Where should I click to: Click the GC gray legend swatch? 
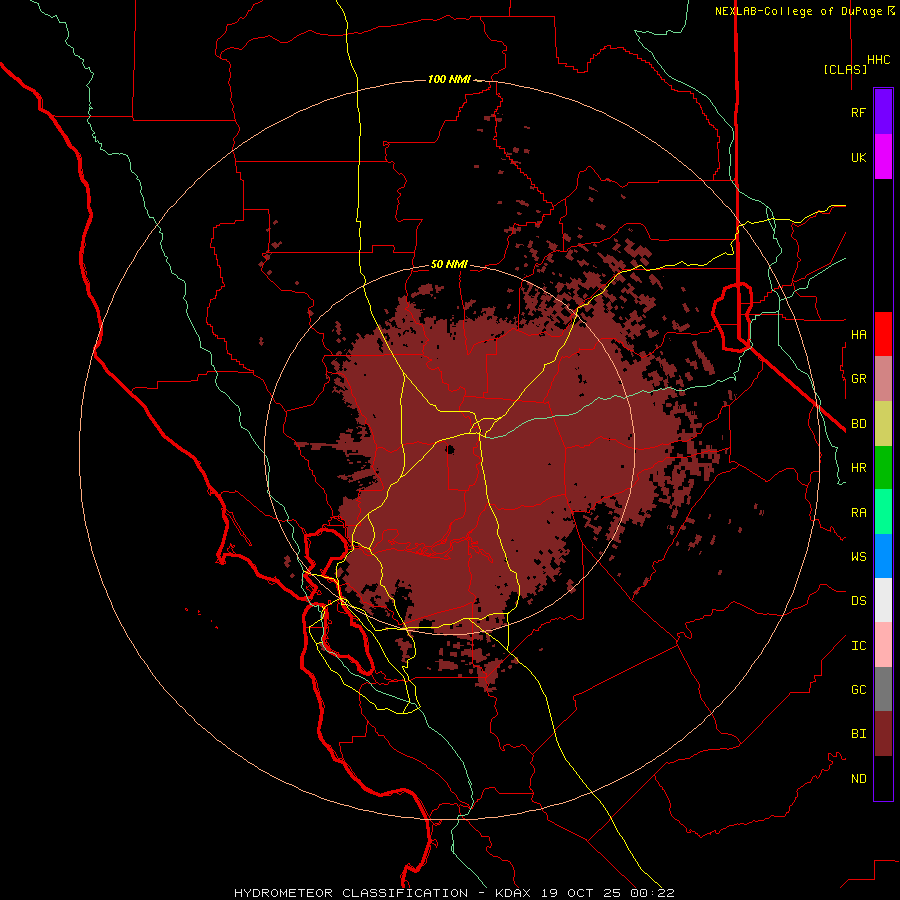click(883, 689)
